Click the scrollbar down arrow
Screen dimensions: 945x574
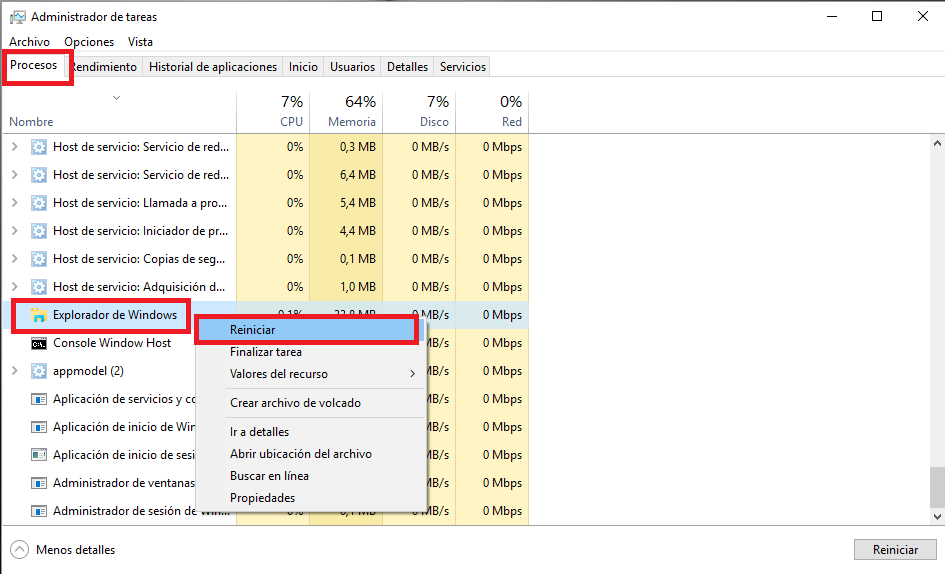[937, 516]
